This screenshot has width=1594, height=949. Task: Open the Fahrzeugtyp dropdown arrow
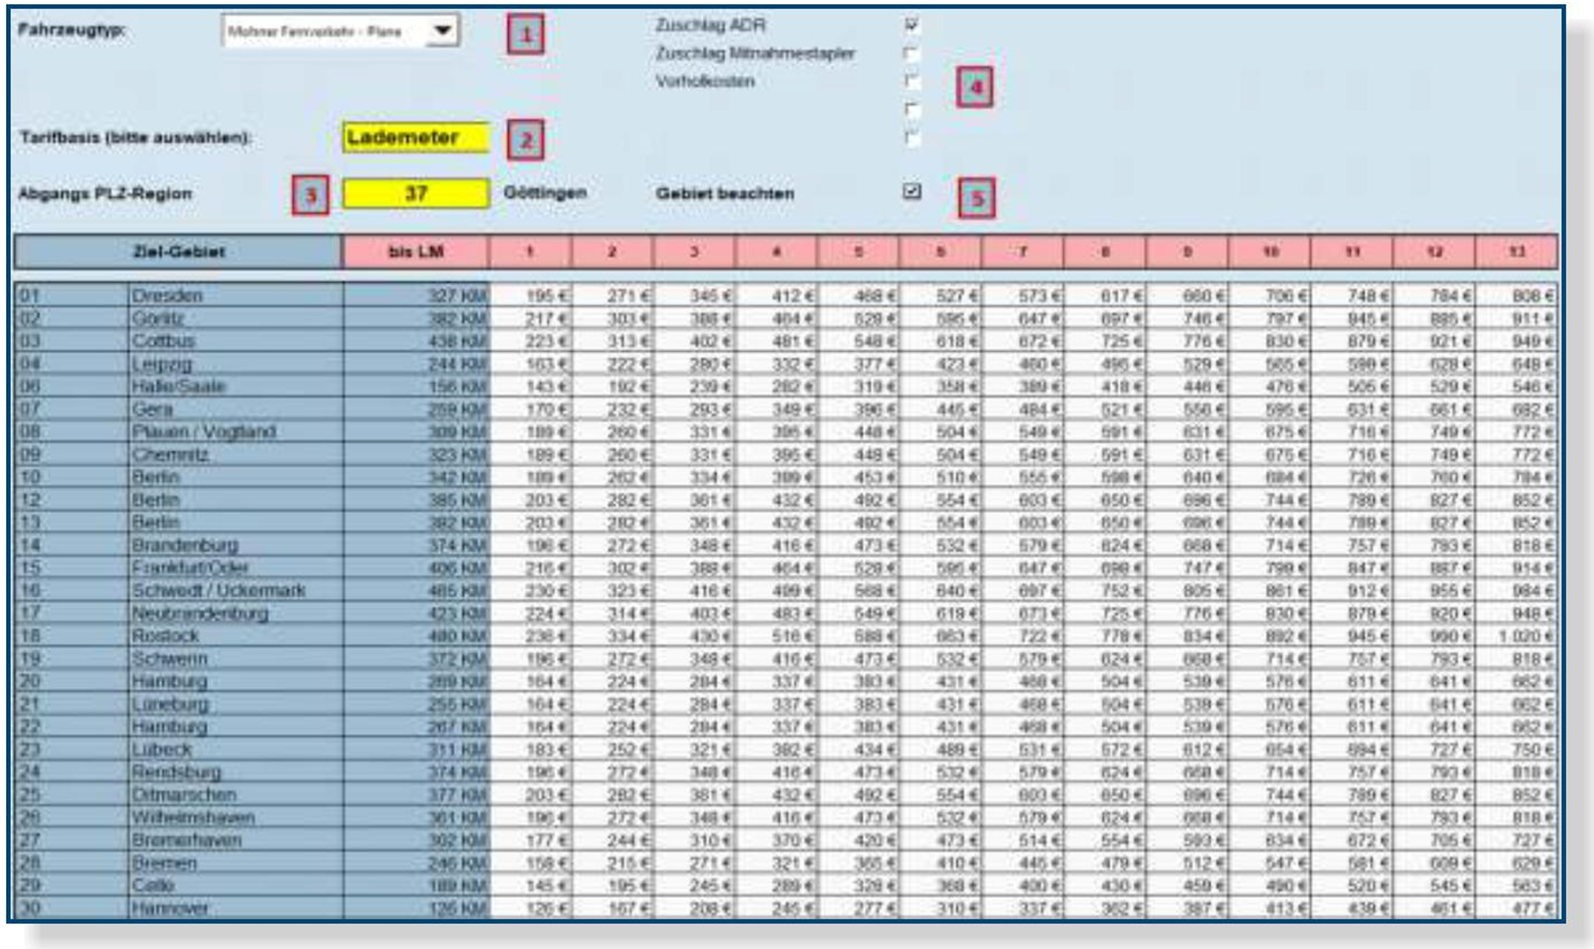(x=442, y=31)
